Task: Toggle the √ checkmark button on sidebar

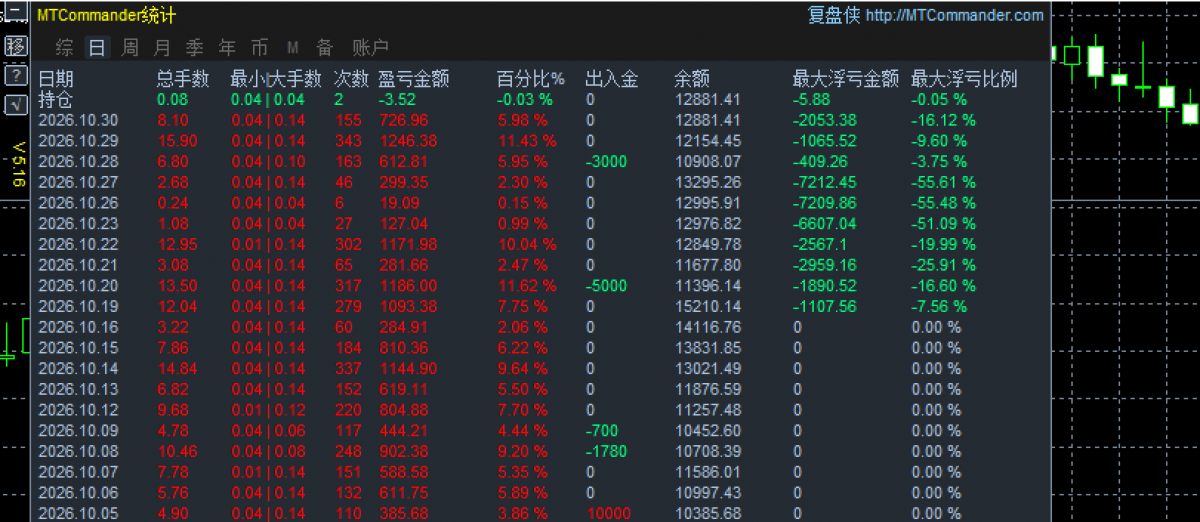Action: point(16,105)
